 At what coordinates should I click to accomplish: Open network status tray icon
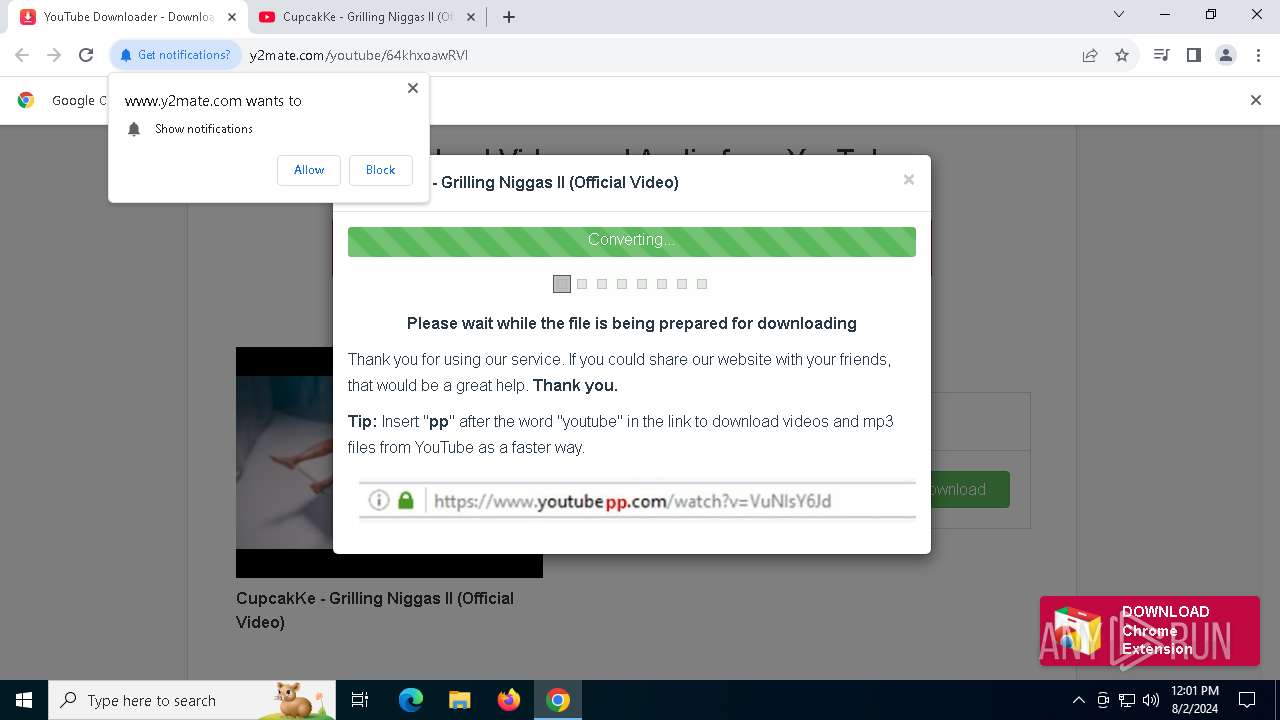point(1127,700)
